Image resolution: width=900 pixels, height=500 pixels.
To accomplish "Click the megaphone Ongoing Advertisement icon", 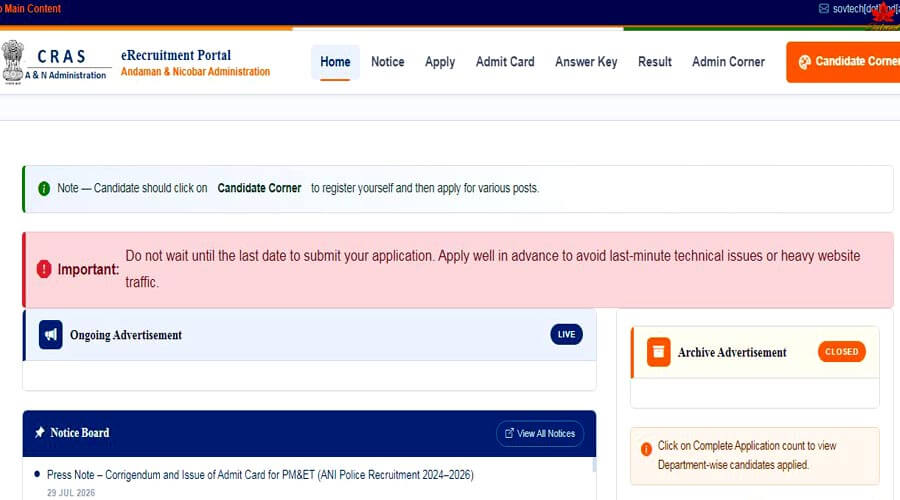I will (51, 335).
